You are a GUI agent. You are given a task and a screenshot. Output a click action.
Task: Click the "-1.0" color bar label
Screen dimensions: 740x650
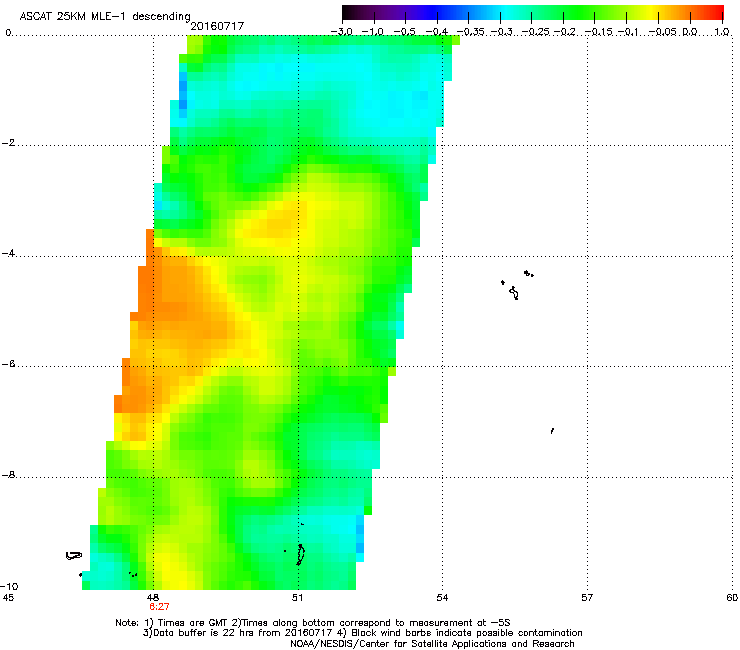click(x=373, y=32)
